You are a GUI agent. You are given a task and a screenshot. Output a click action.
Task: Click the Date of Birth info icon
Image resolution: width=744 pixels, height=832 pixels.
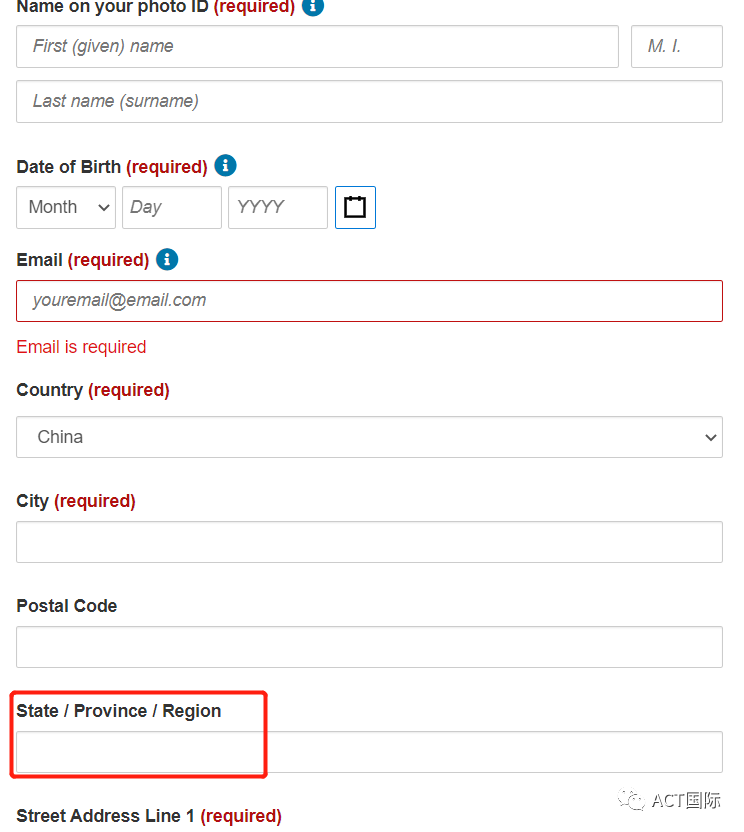(x=226, y=166)
